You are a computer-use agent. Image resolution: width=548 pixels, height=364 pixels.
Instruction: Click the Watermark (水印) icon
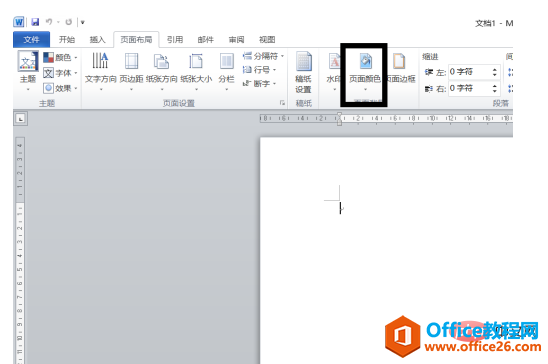coord(334,61)
